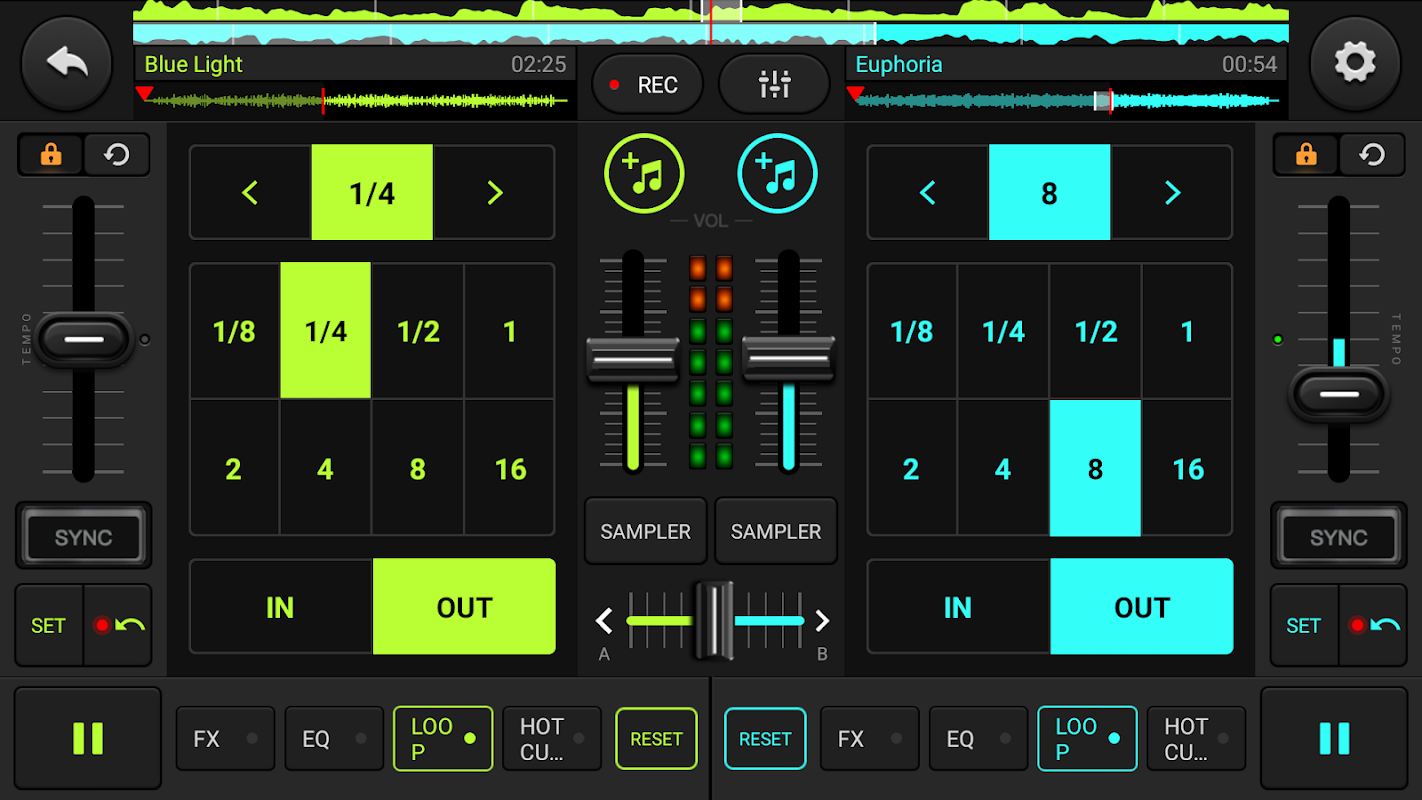Switch left deck to FX tab
The width and height of the screenshot is (1422, 800).
(x=225, y=739)
